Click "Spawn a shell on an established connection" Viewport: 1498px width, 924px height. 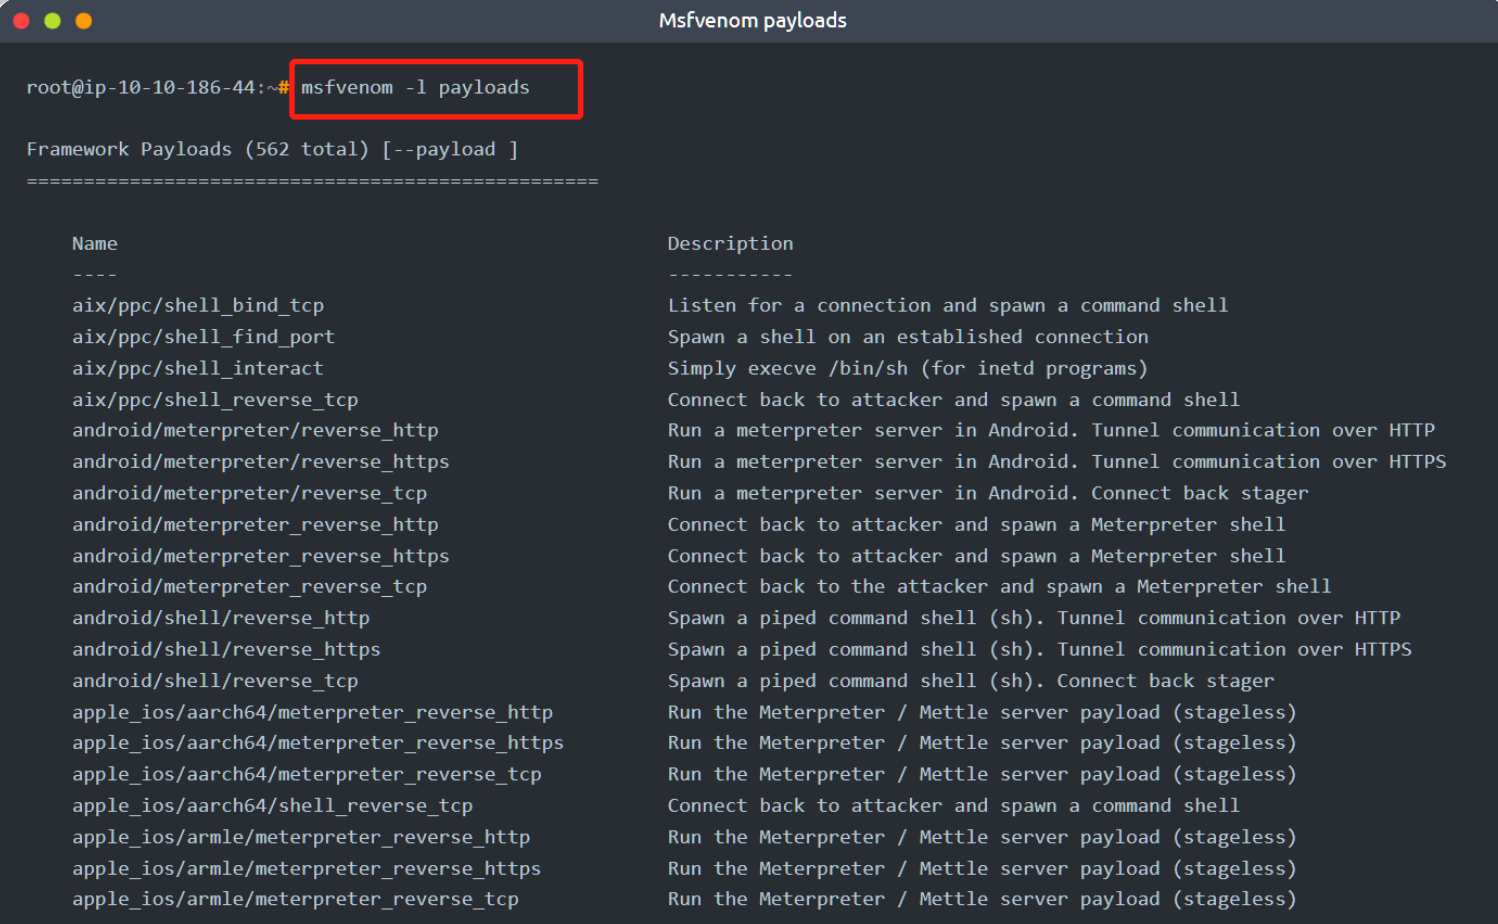click(908, 337)
